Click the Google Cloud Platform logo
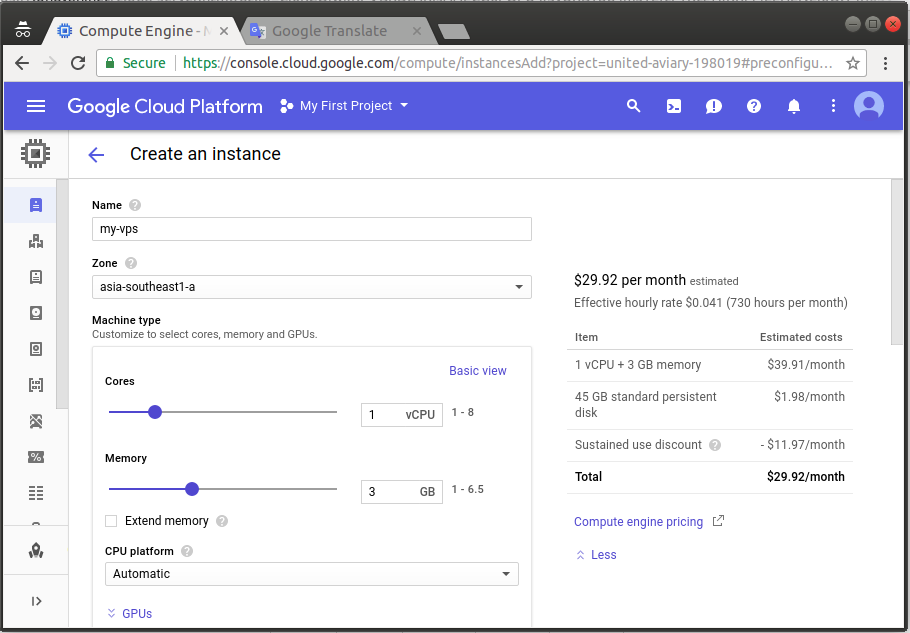910x633 pixels. (165, 106)
